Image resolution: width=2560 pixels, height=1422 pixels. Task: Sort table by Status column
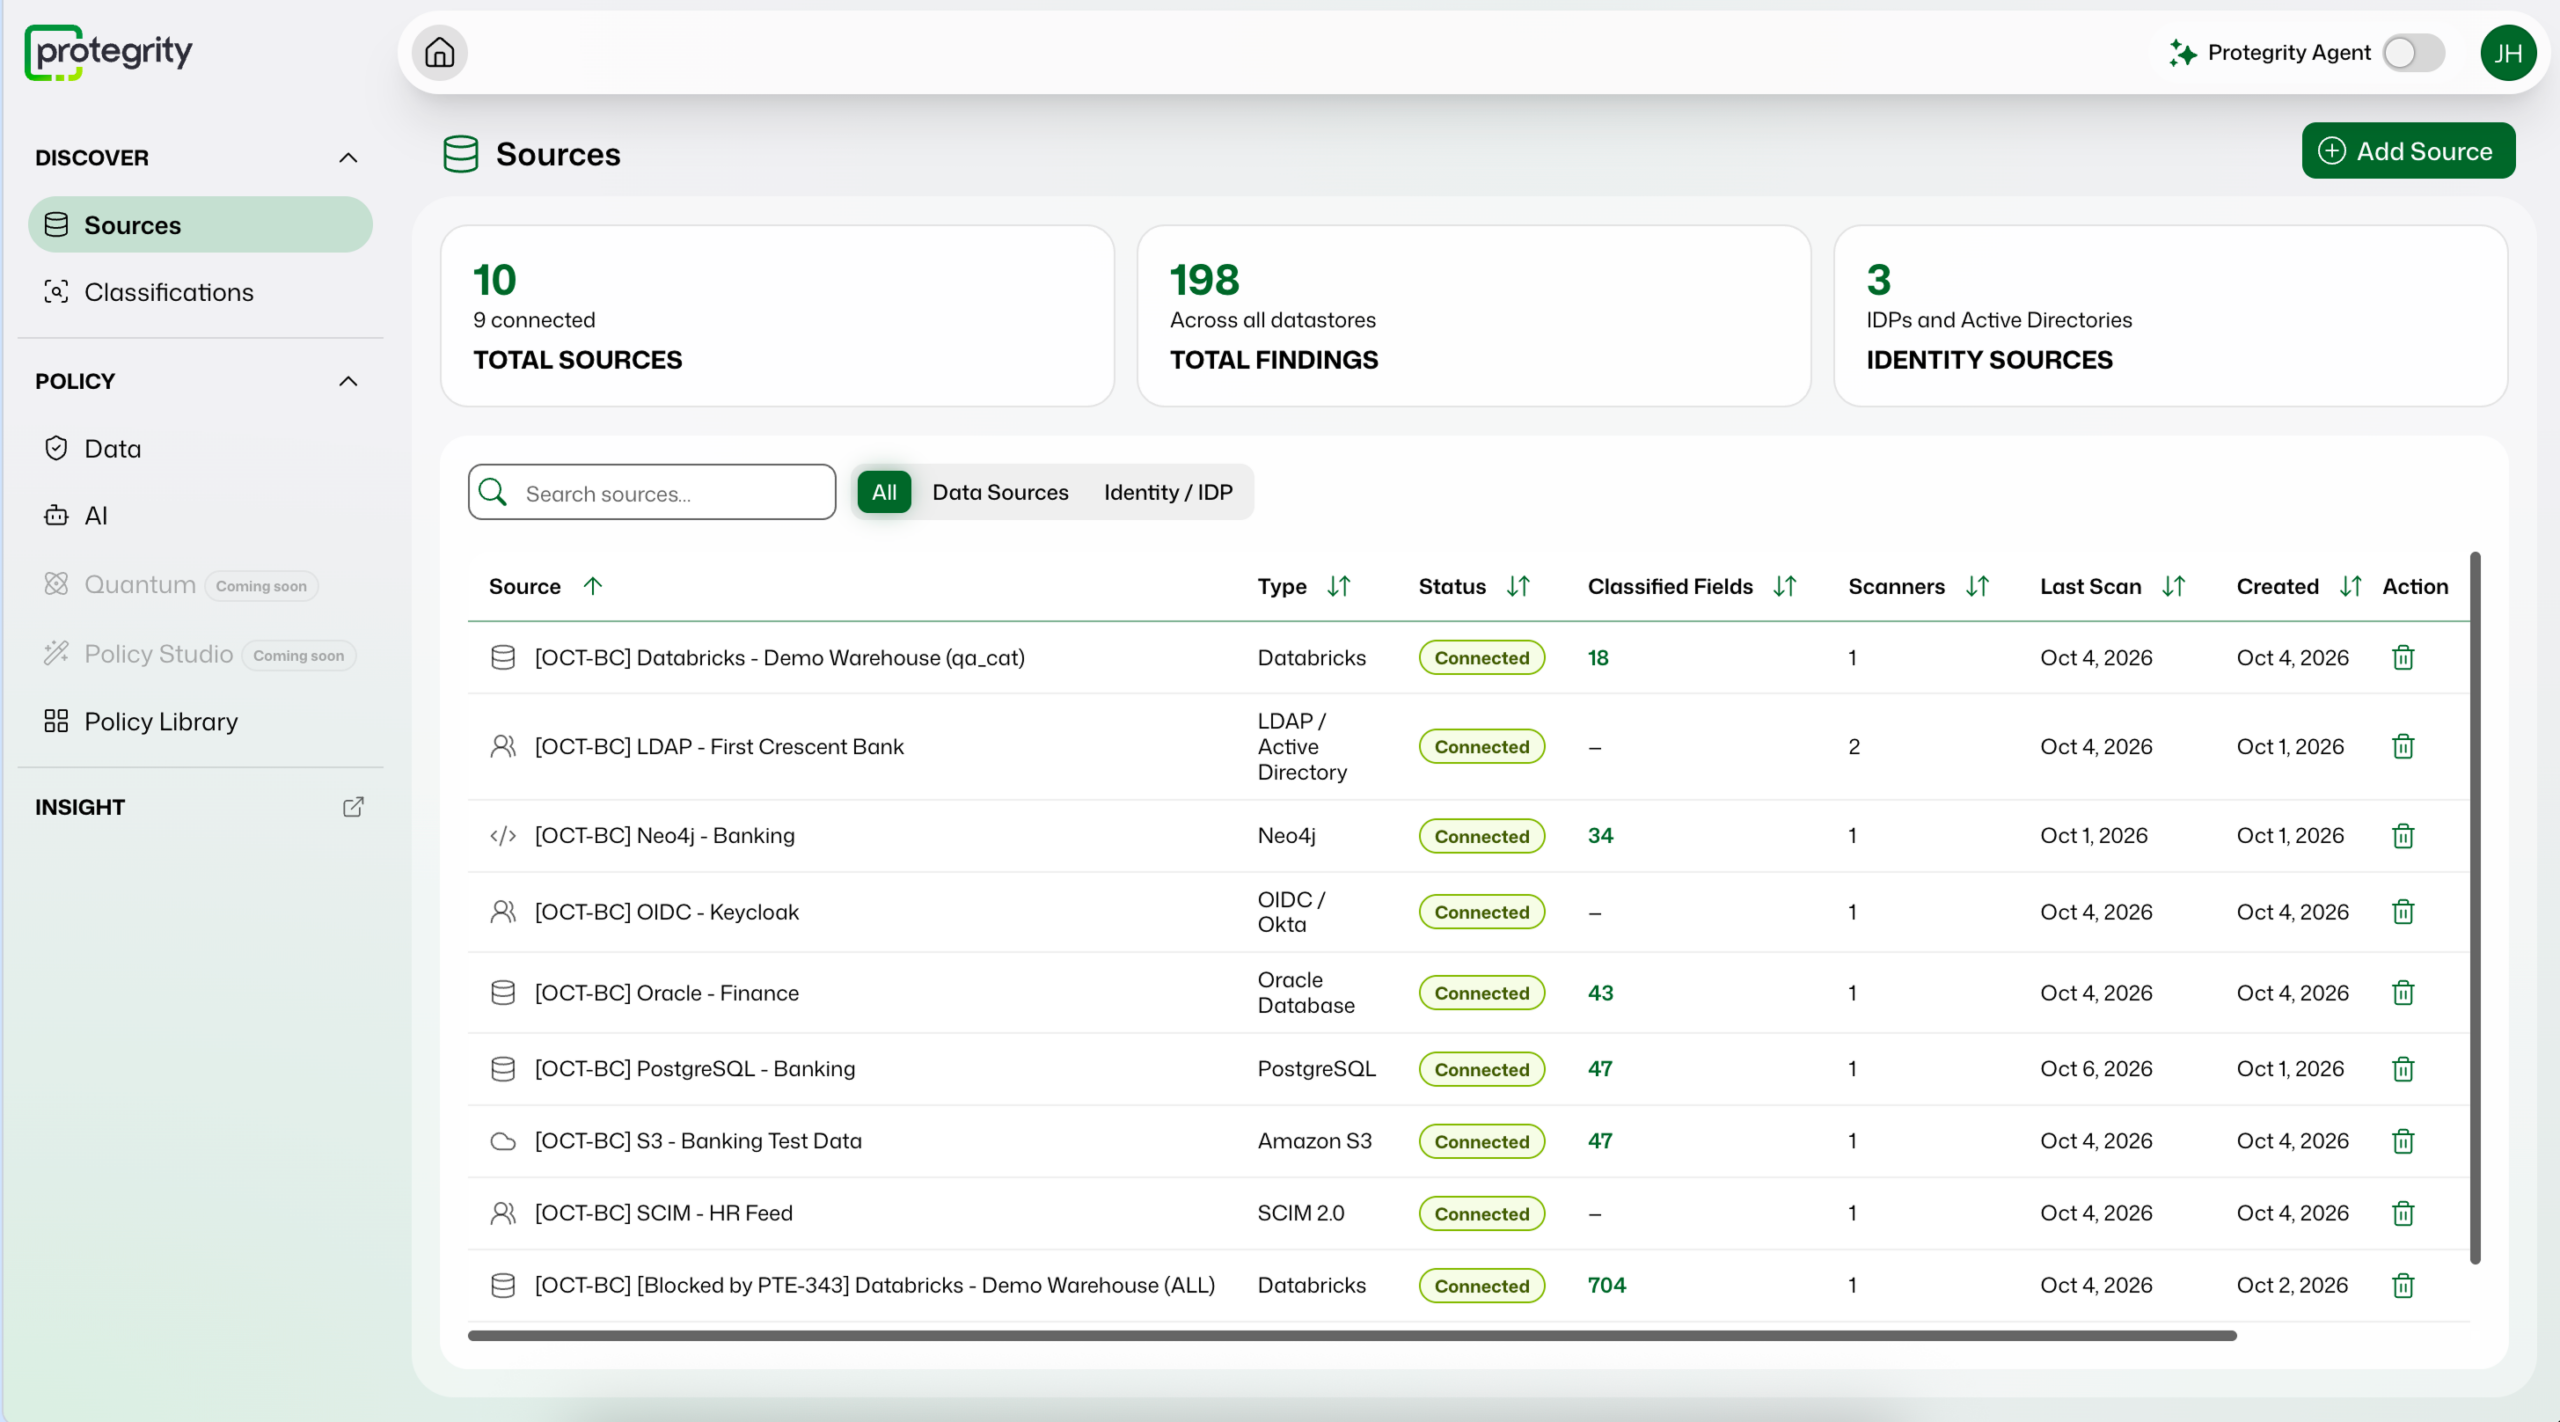1518,586
